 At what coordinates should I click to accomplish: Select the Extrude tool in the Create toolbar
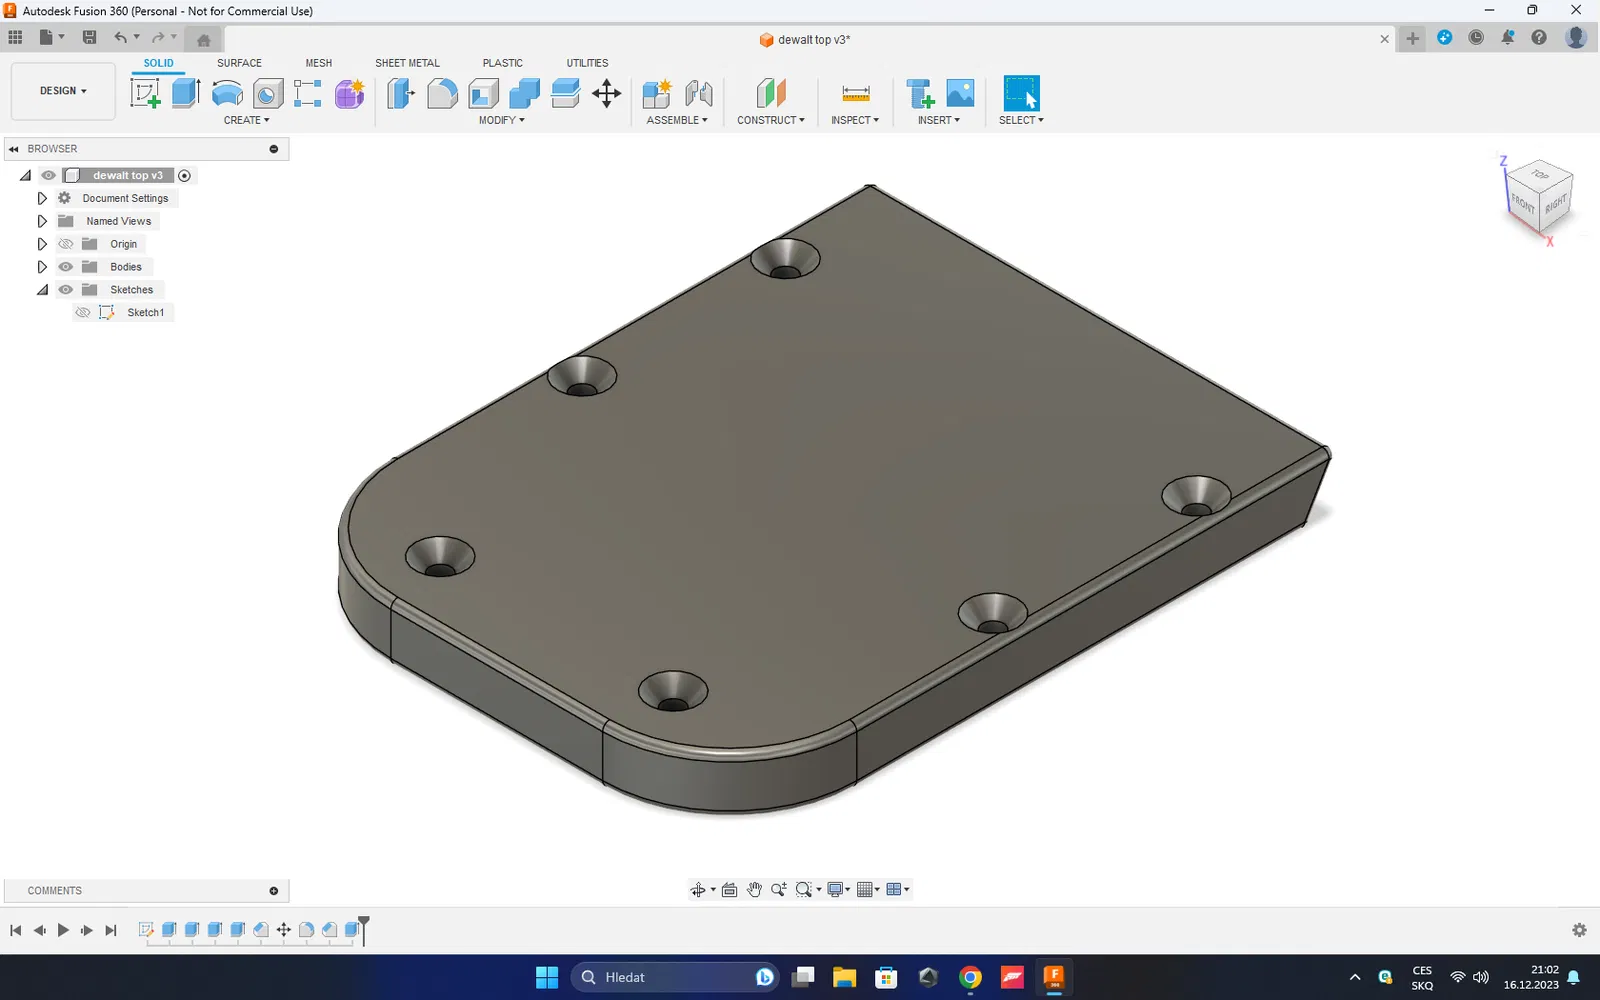tap(186, 94)
